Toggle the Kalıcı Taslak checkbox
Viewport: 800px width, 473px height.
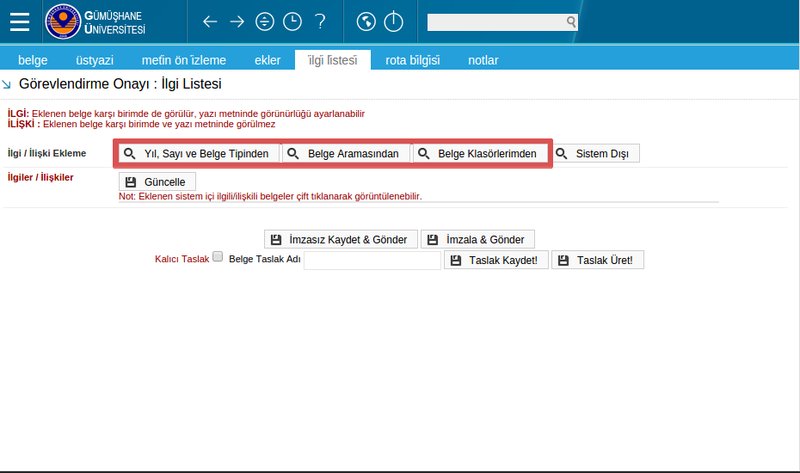tap(218, 257)
